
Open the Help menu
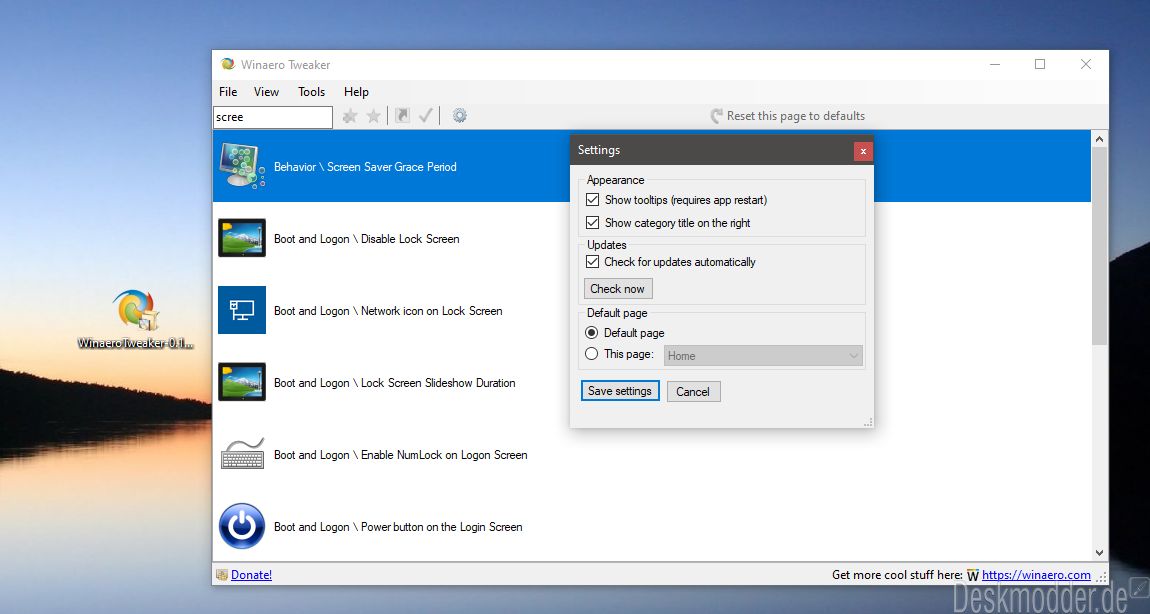pyautogui.click(x=356, y=92)
